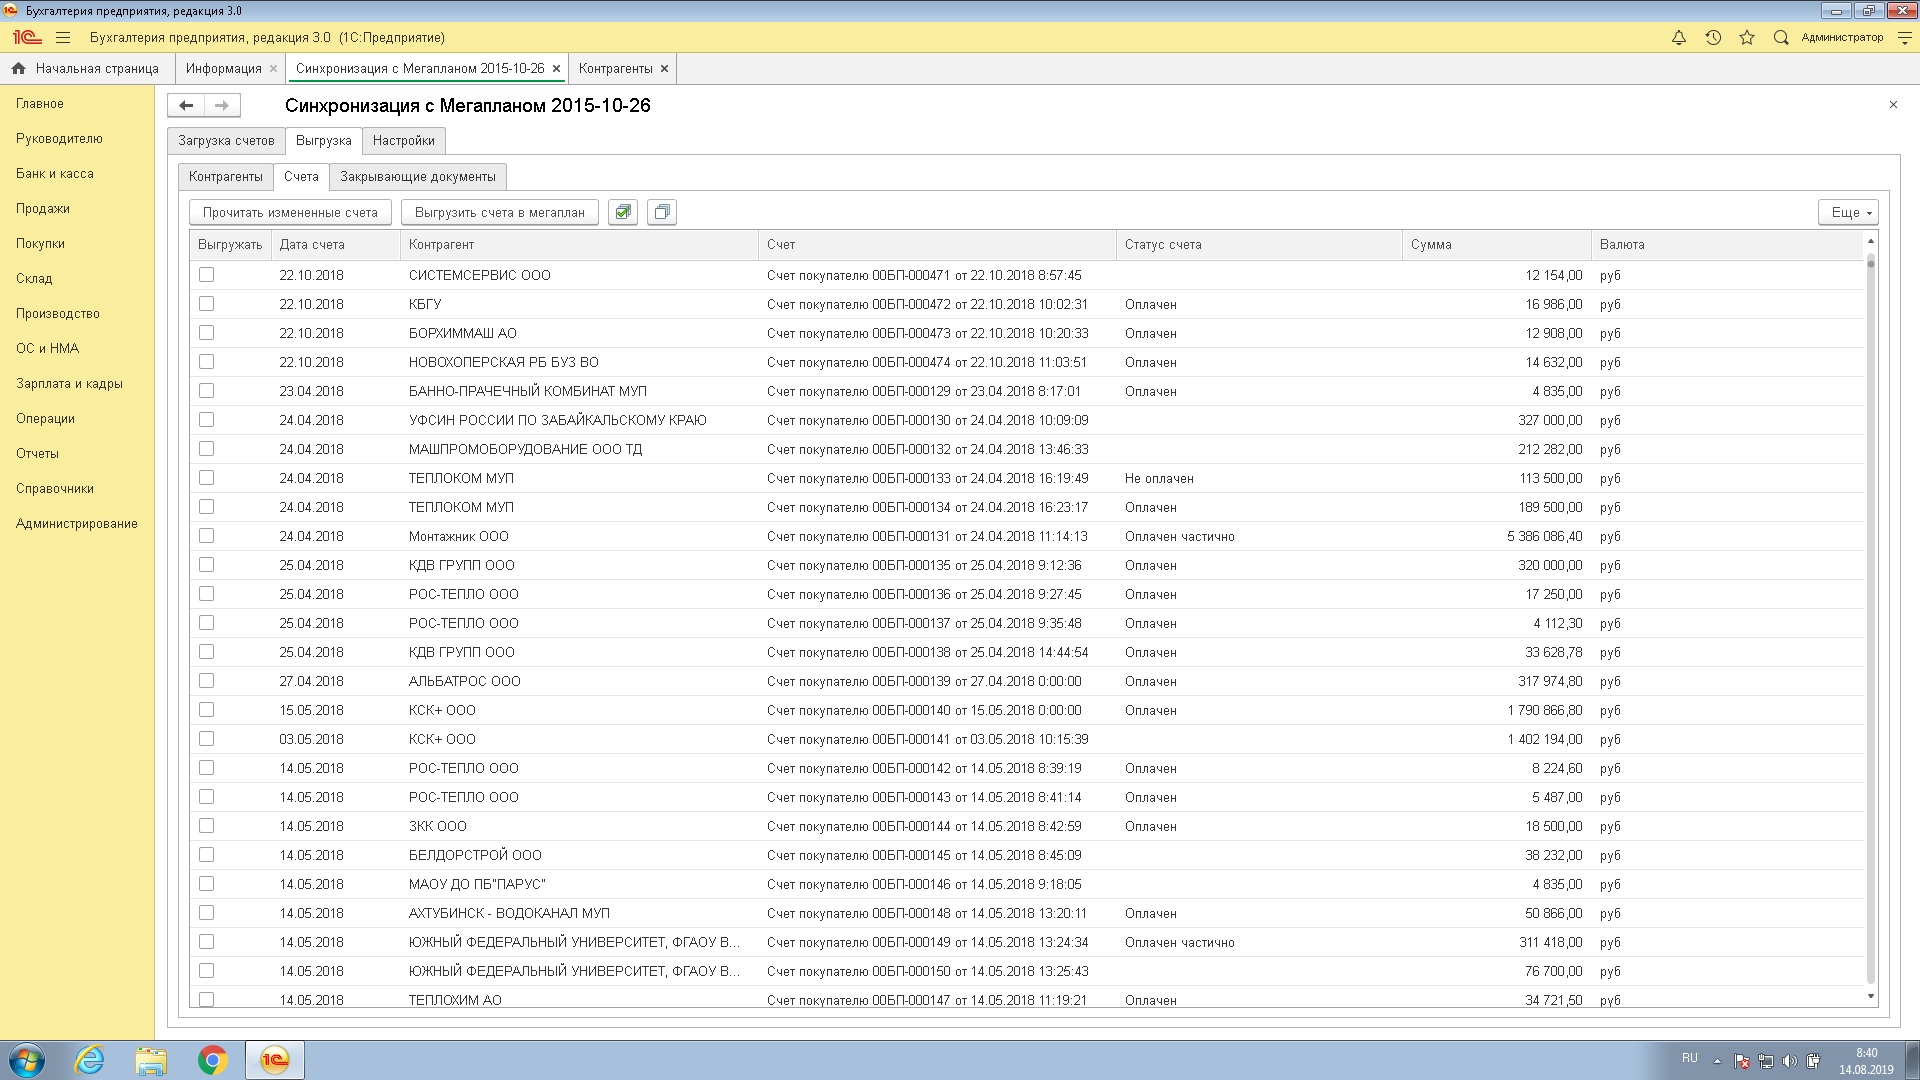Screen dimensions: 1920x1080
Task: Open Продажи section in sidebar
Action: coord(43,209)
